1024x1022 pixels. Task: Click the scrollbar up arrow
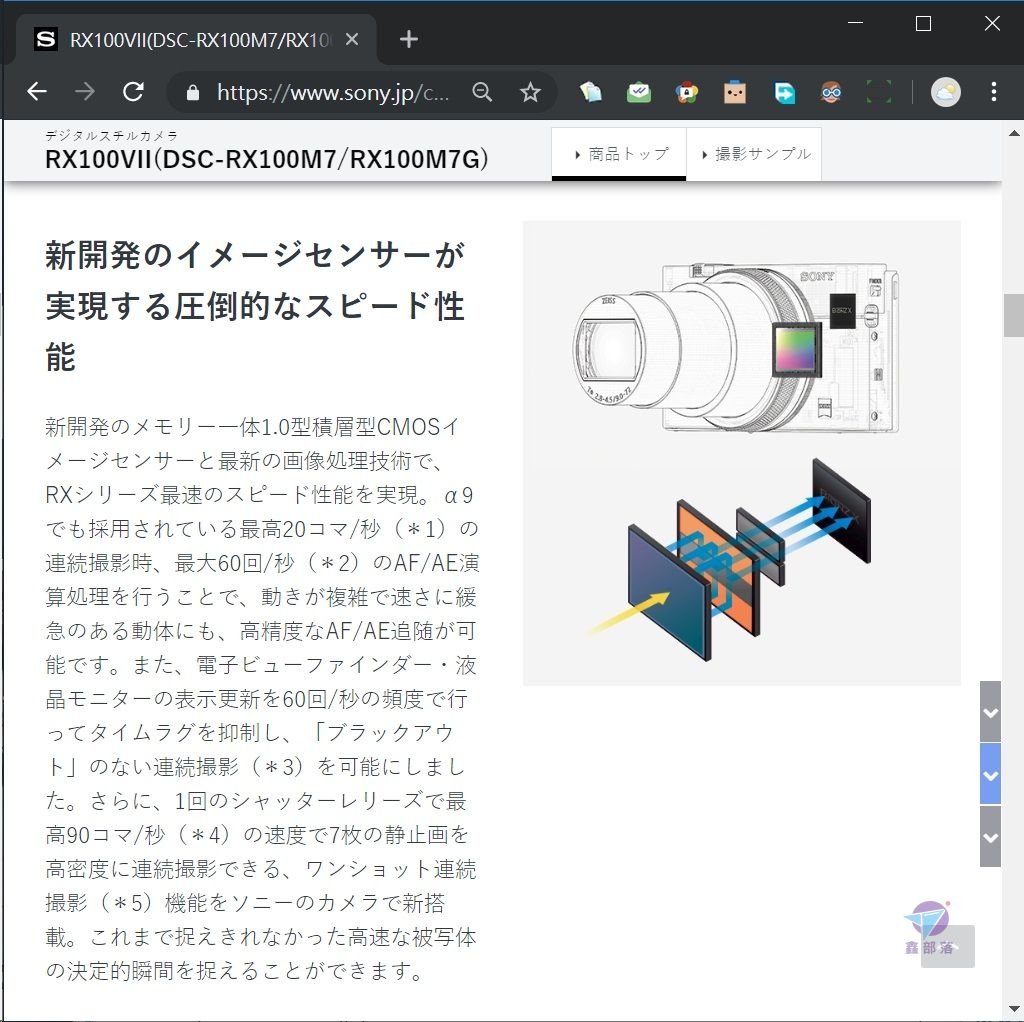[x=1014, y=133]
